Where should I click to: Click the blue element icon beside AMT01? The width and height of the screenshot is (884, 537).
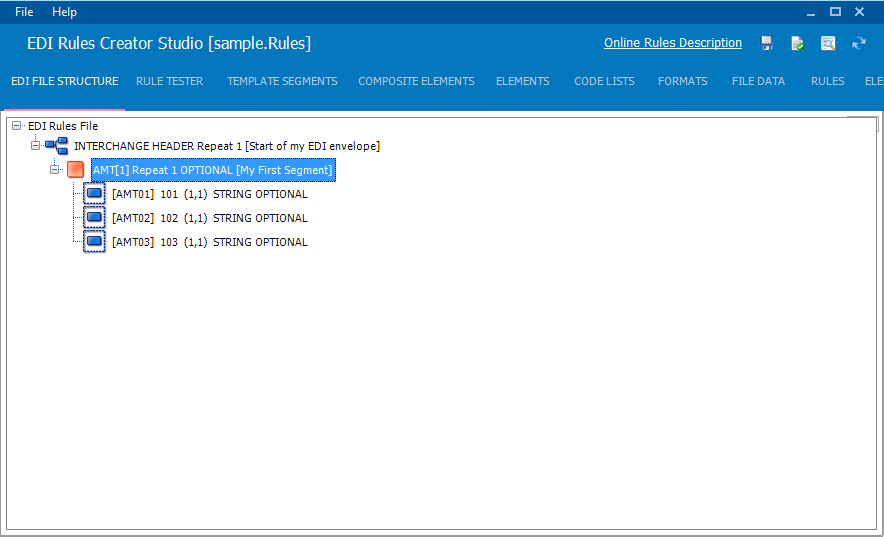click(x=94, y=194)
